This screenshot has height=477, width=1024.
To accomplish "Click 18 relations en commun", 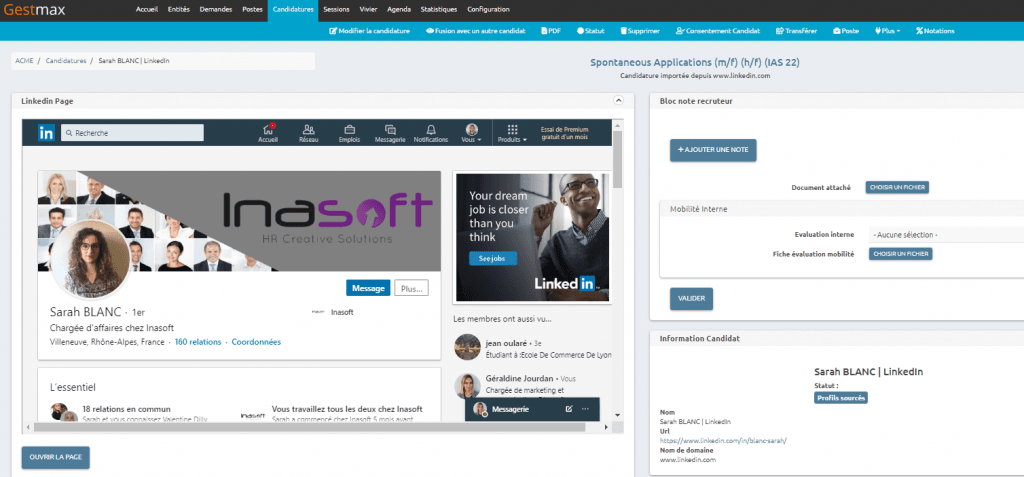I will 126,409.
